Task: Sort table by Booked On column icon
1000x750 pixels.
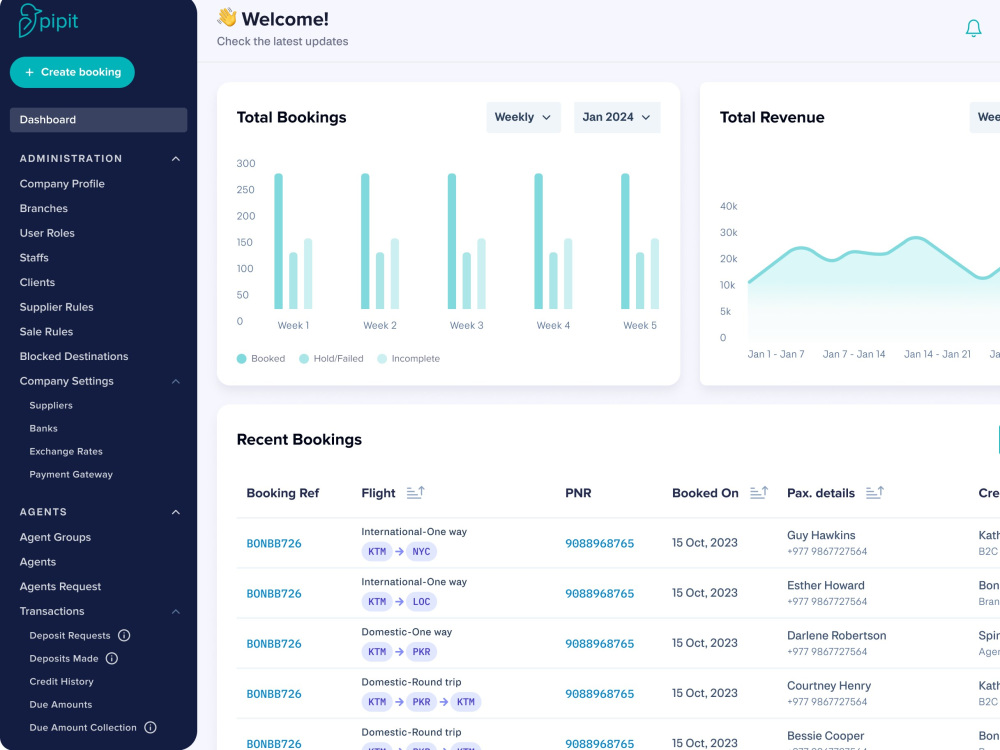Action: pos(759,492)
